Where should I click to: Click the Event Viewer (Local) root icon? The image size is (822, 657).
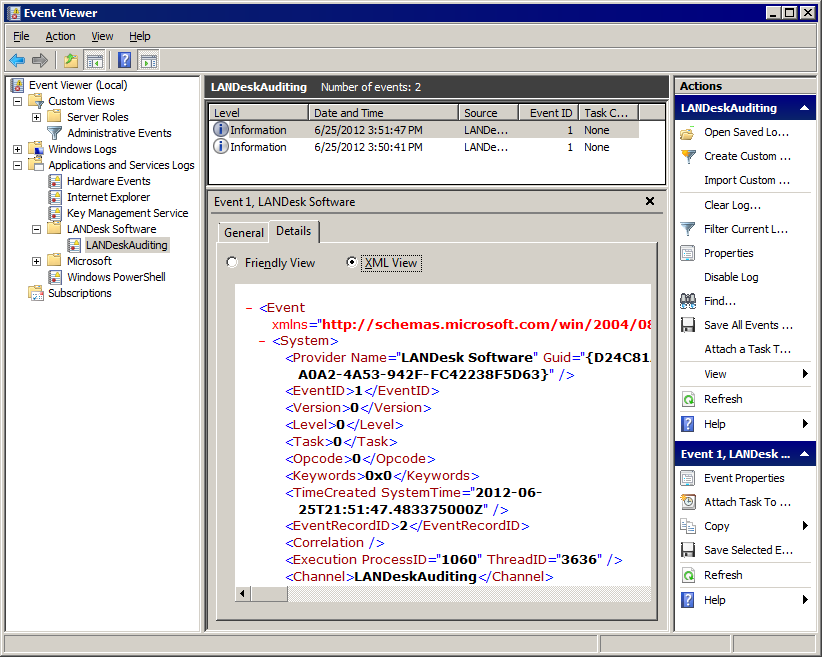(18, 85)
